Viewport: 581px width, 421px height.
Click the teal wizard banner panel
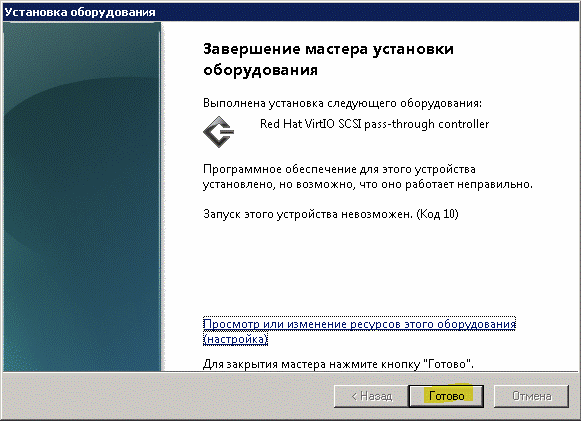tap(82, 196)
